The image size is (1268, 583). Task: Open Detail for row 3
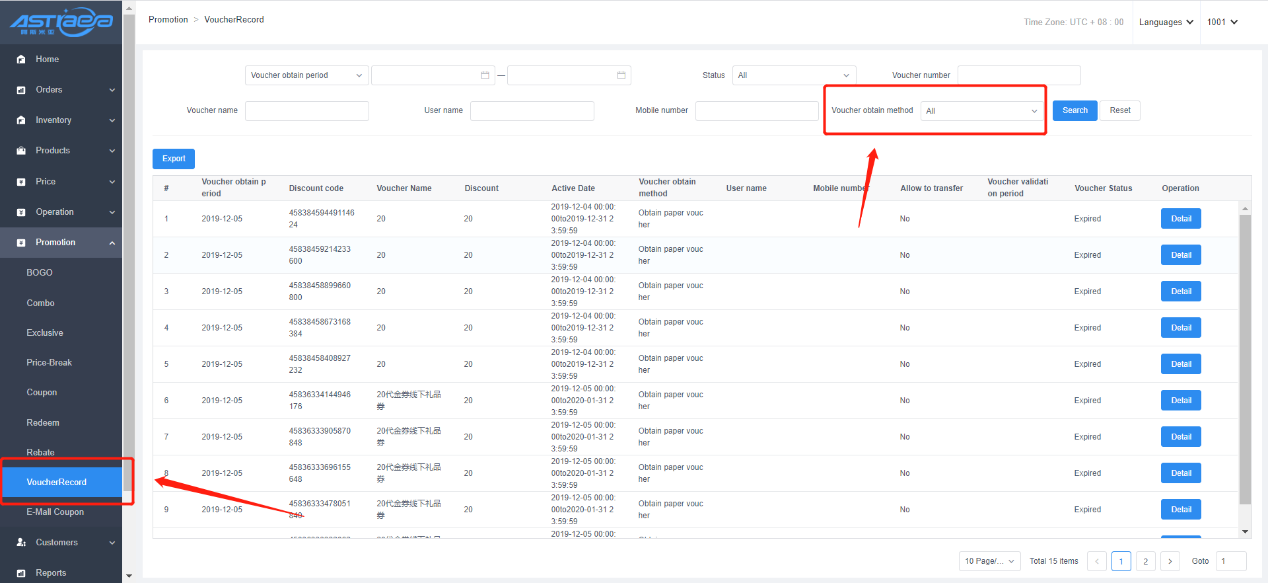point(1181,291)
